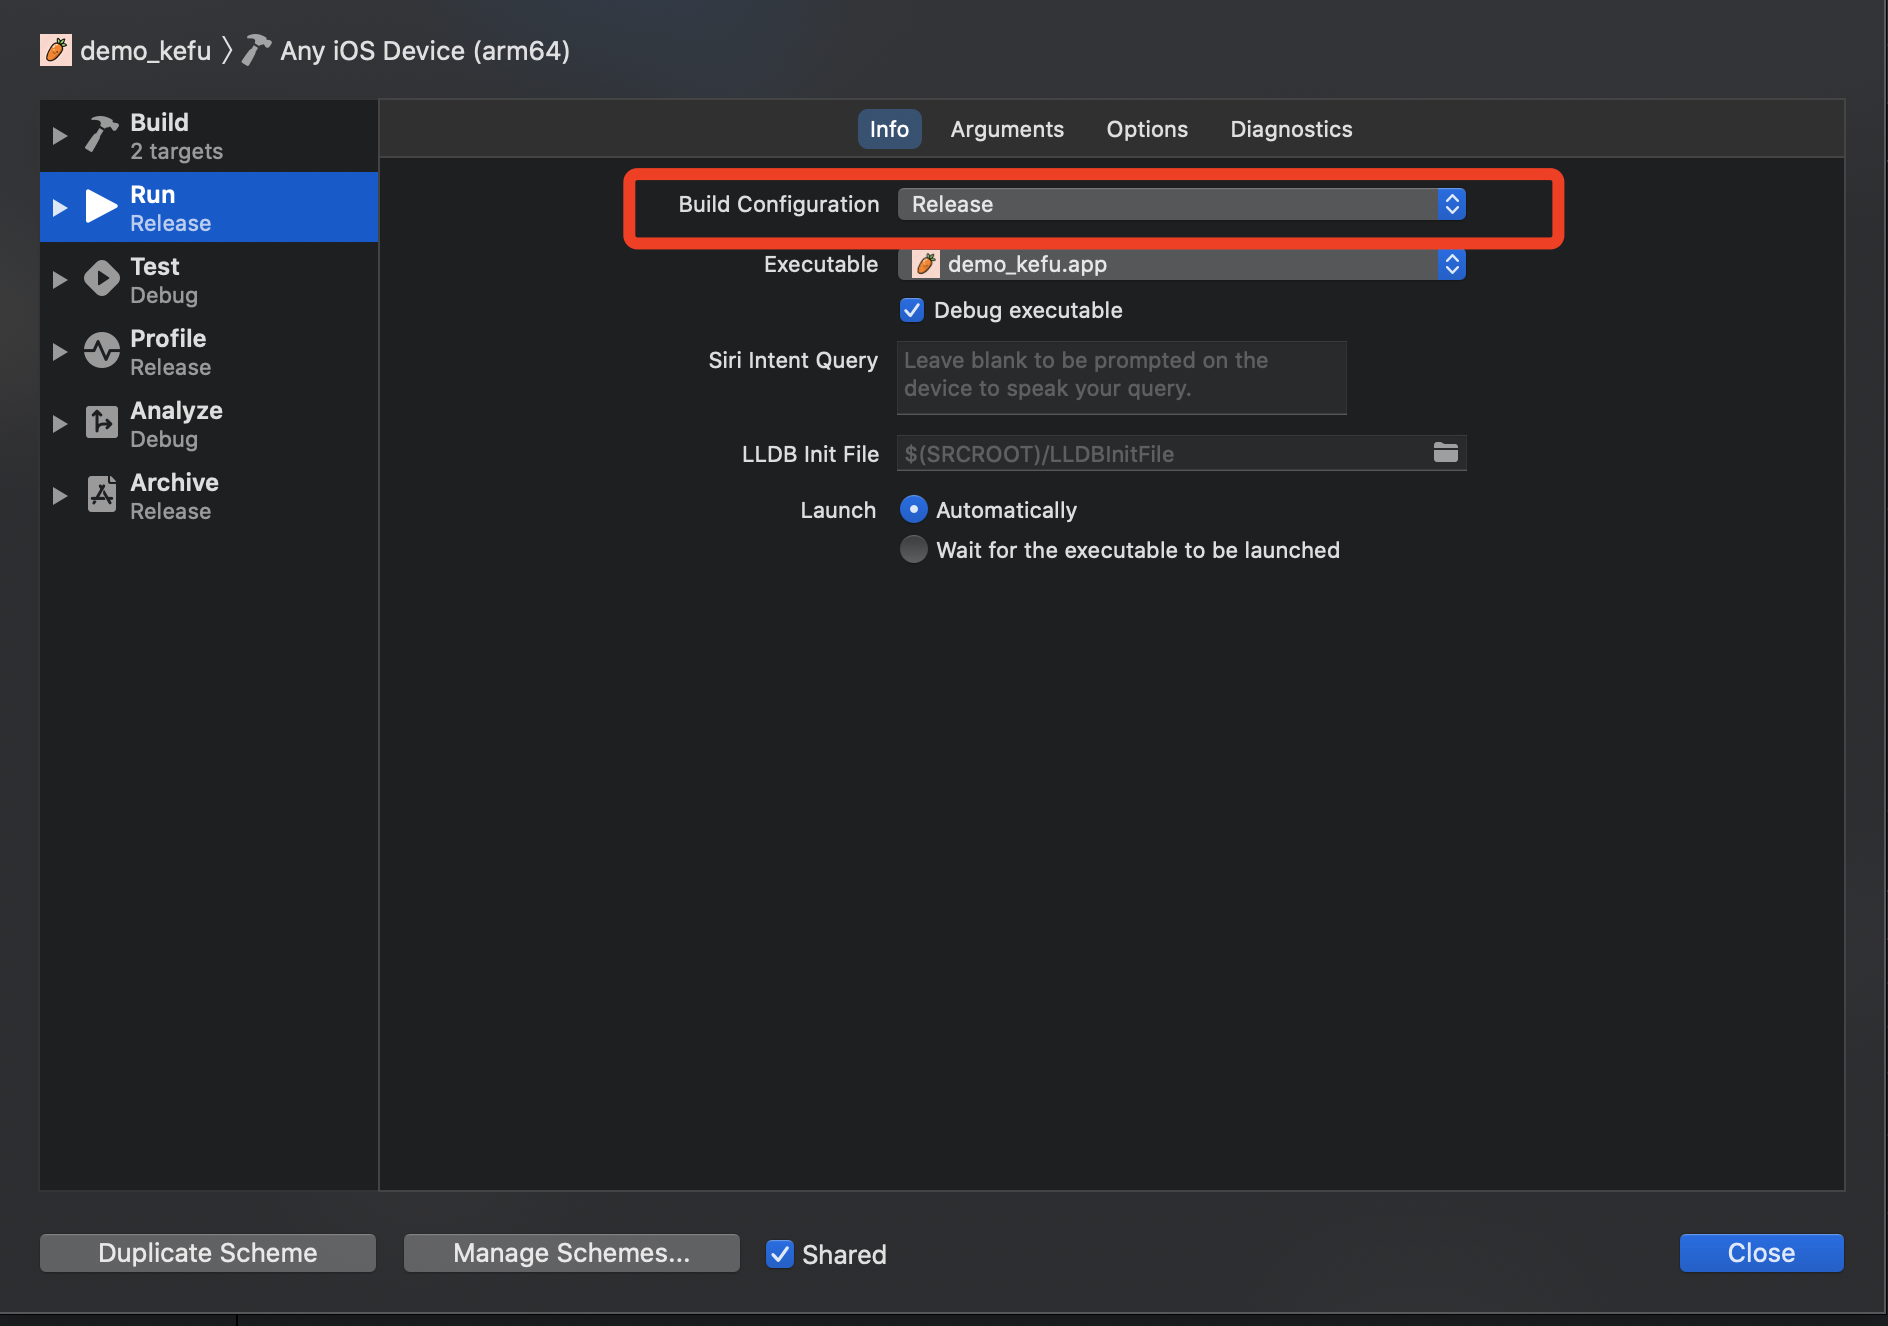
Task: Select the Profile Release row
Action: (x=209, y=352)
